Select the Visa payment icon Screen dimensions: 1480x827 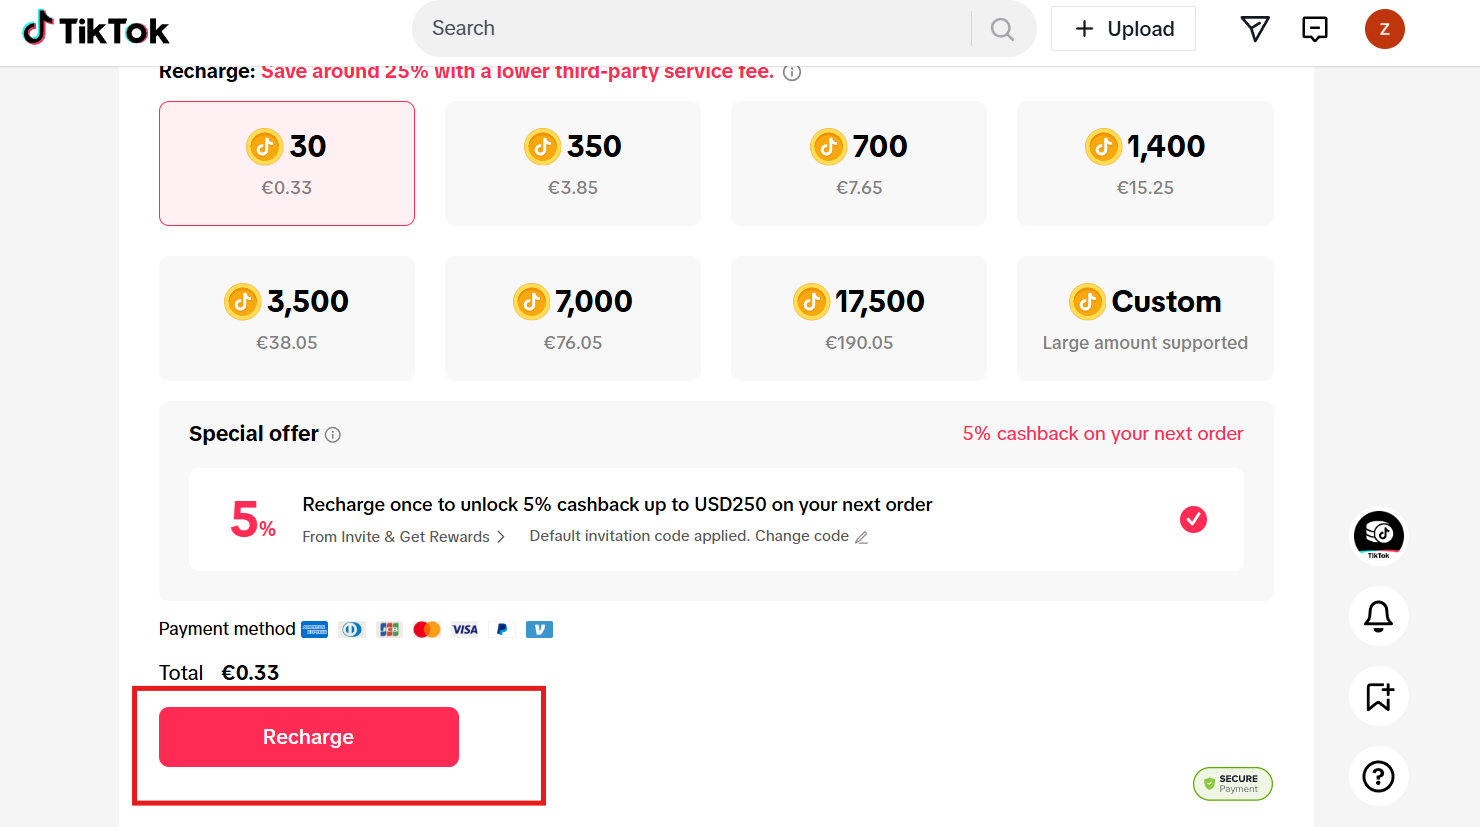[464, 629]
